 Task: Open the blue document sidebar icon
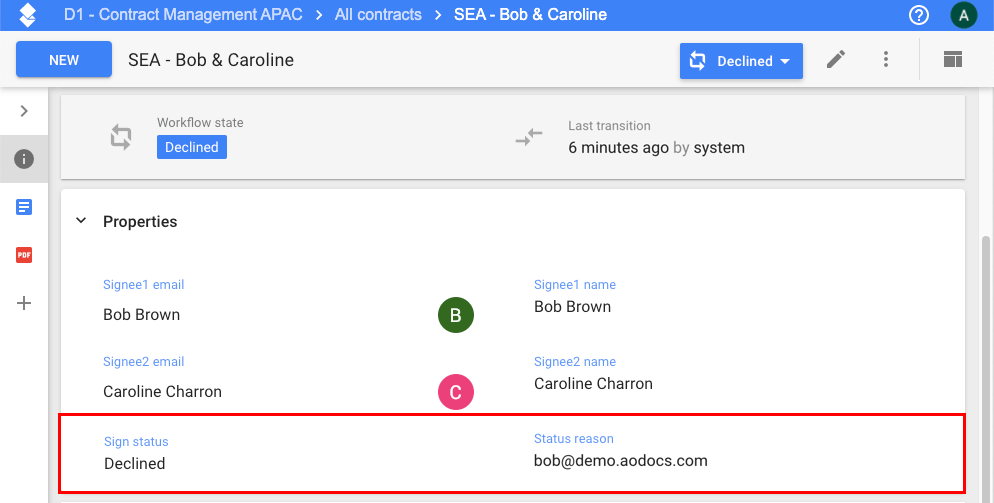(x=24, y=207)
